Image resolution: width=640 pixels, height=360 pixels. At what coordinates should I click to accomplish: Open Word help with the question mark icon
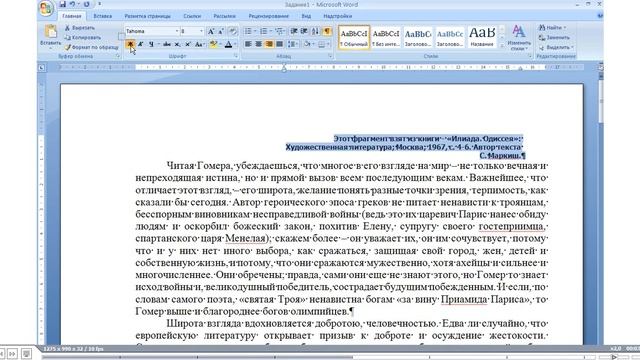coord(600,16)
